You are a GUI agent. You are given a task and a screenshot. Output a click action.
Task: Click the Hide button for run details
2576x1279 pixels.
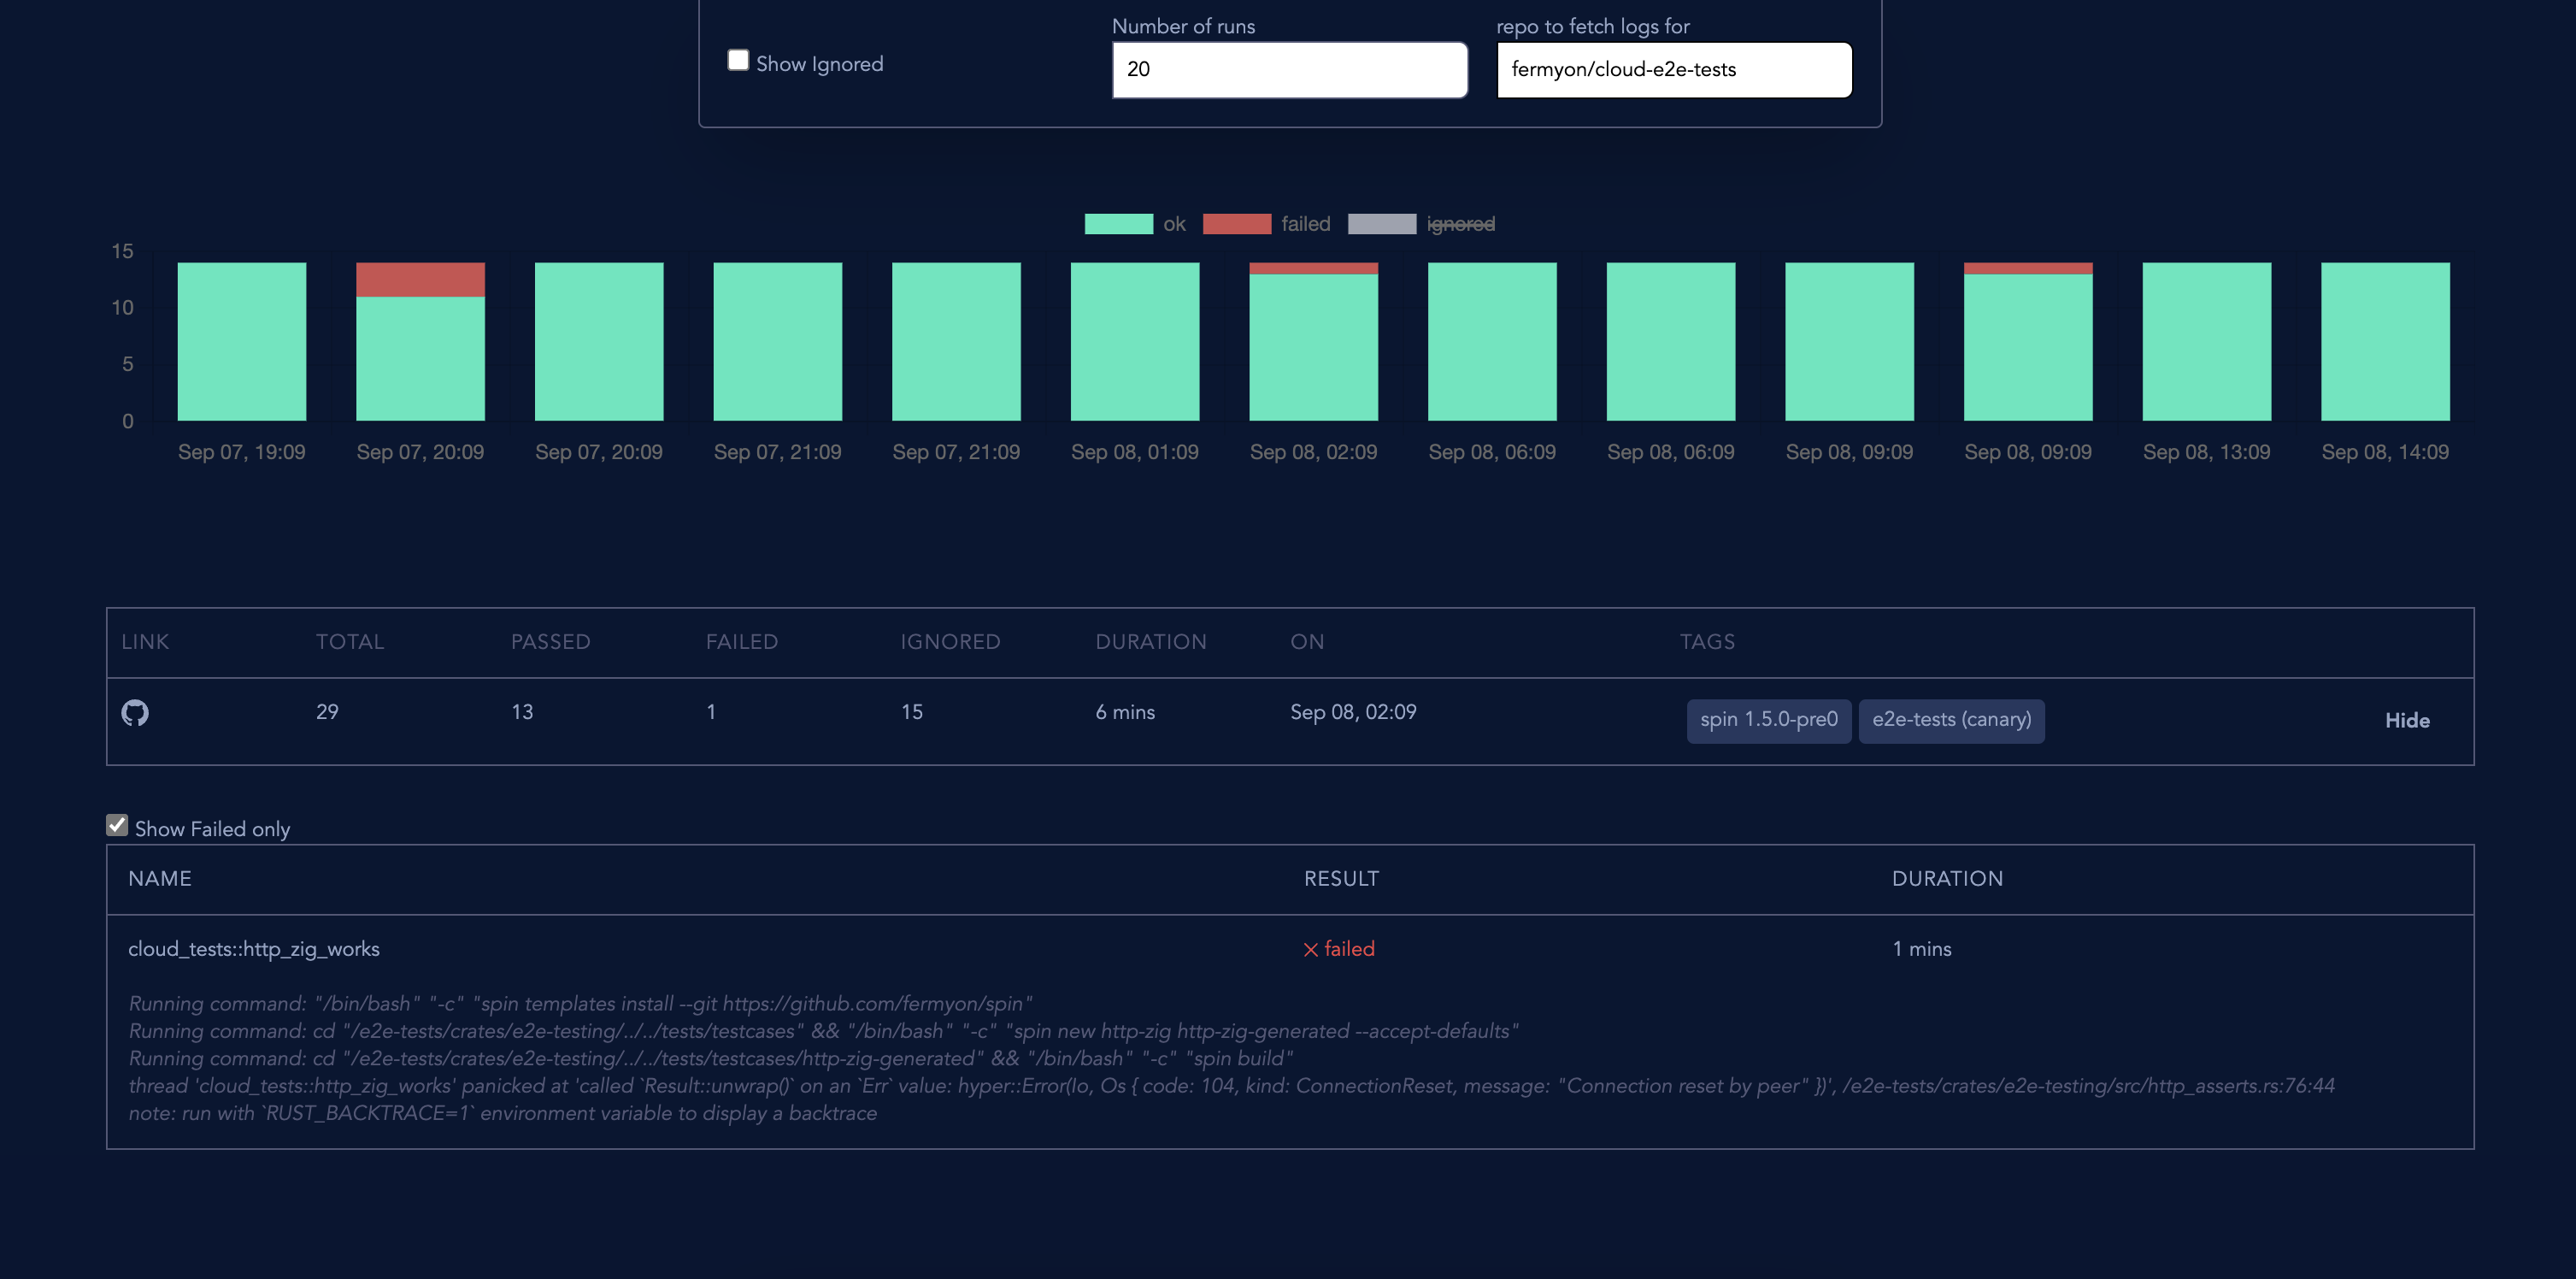tap(2406, 721)
